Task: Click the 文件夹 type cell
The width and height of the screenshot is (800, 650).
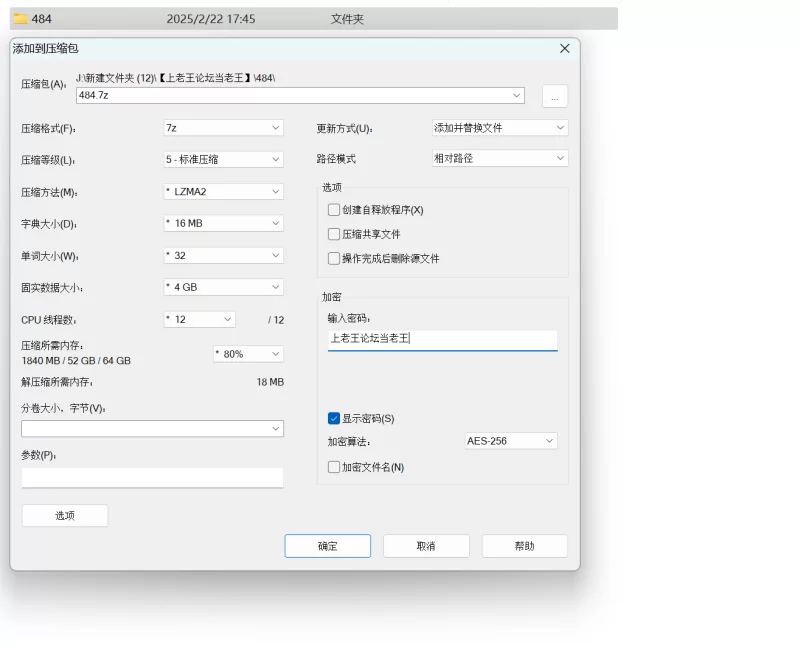Action: coord(347,19)
